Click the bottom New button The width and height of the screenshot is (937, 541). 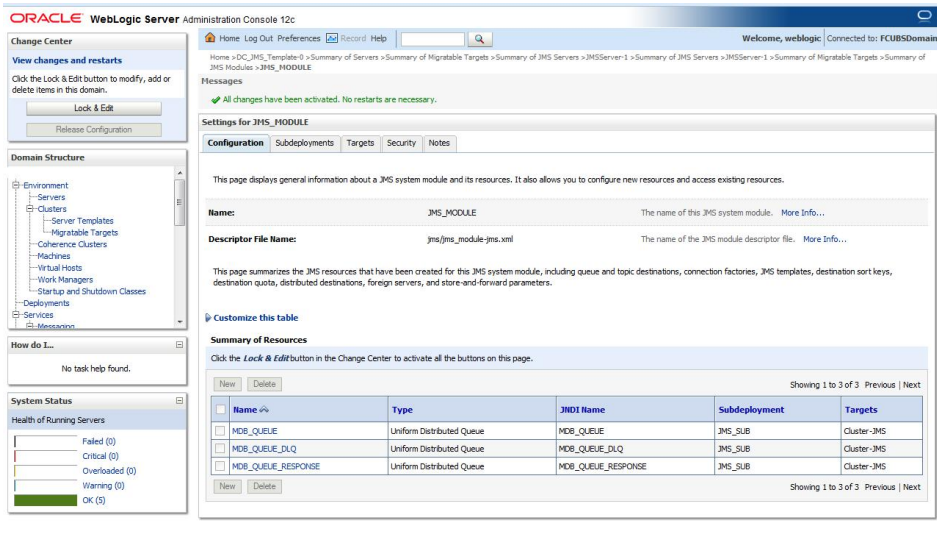227,486
